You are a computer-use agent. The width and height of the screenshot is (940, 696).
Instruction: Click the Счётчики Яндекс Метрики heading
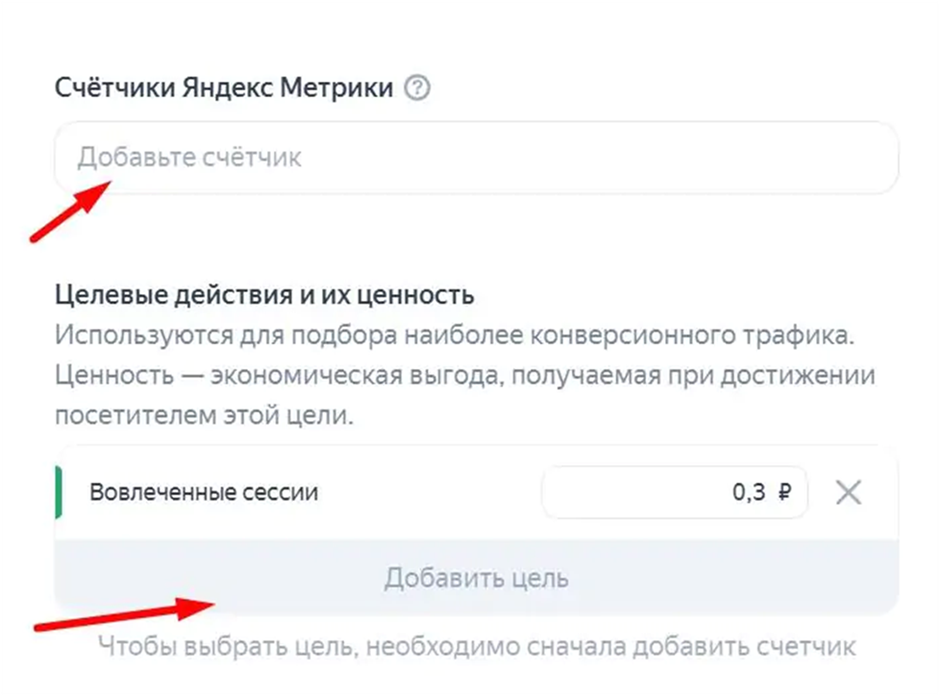point(224,88)
